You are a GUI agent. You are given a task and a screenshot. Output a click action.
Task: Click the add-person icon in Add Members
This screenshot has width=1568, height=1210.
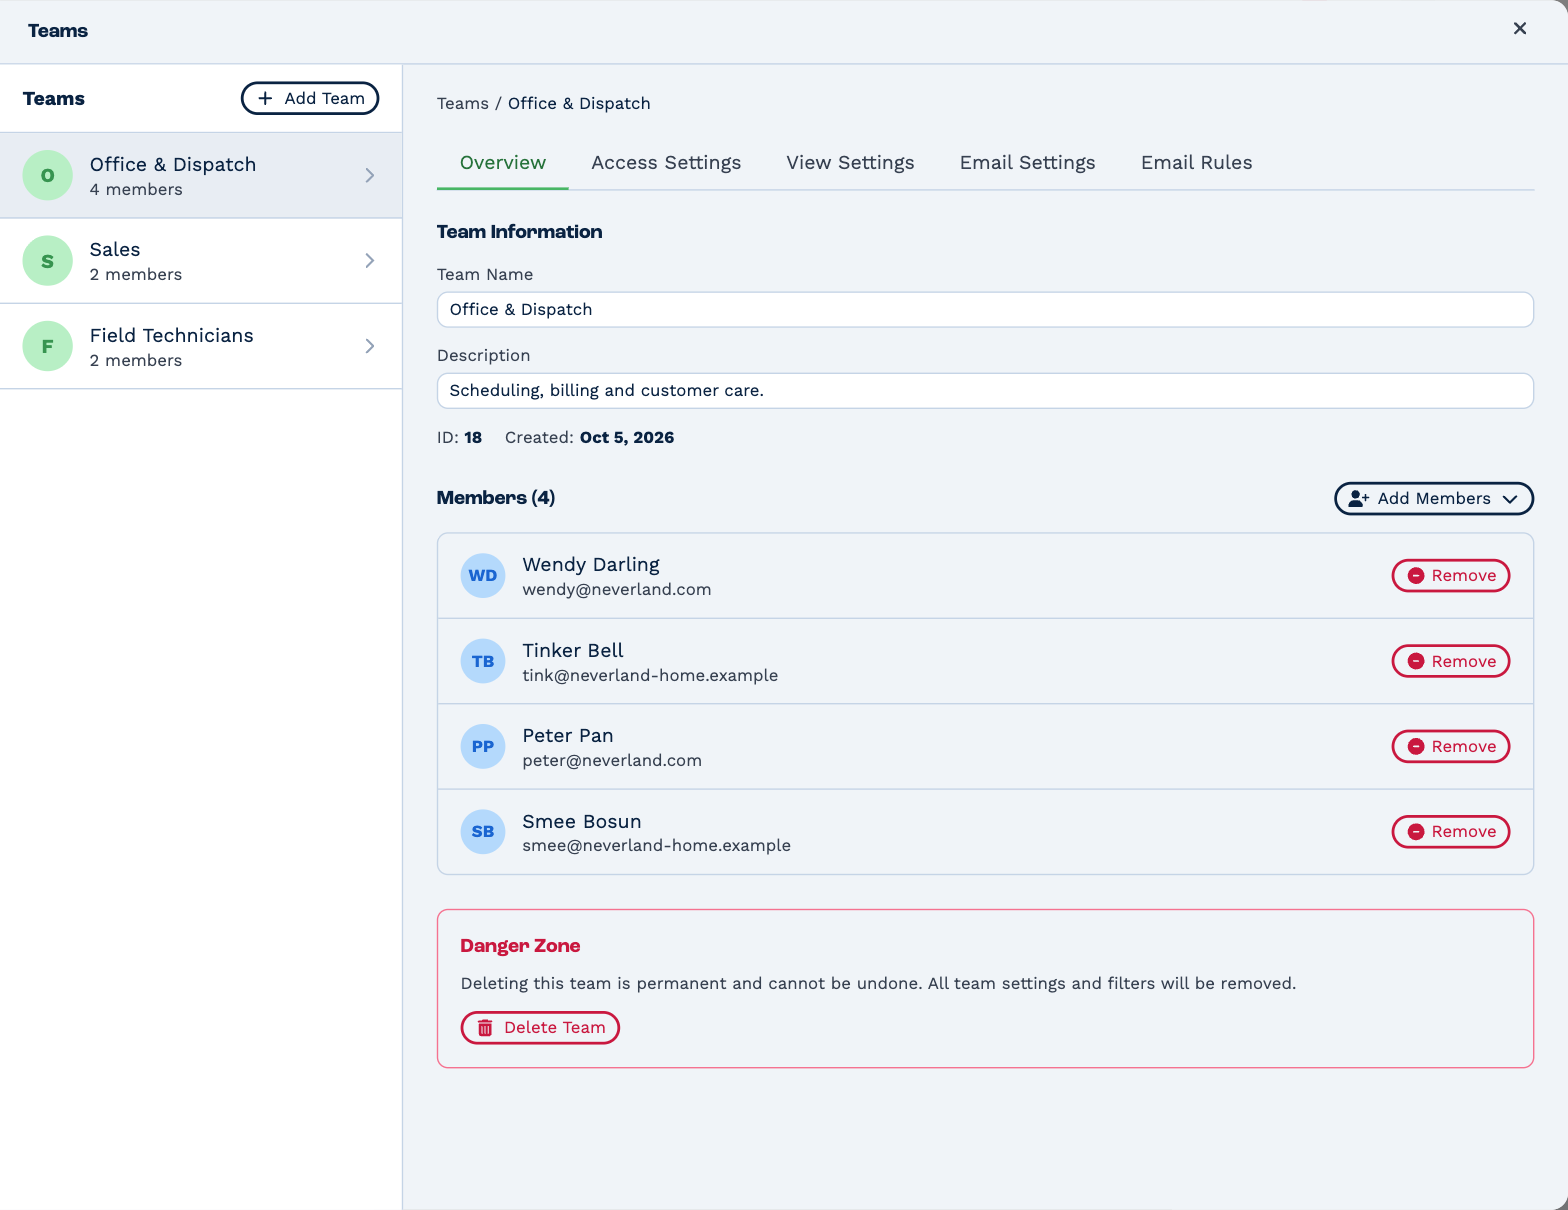(x=1359, y=499)
